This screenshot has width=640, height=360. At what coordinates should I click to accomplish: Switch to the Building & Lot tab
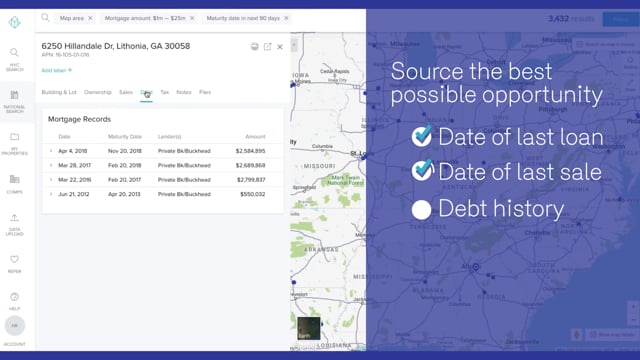[59, 92]
